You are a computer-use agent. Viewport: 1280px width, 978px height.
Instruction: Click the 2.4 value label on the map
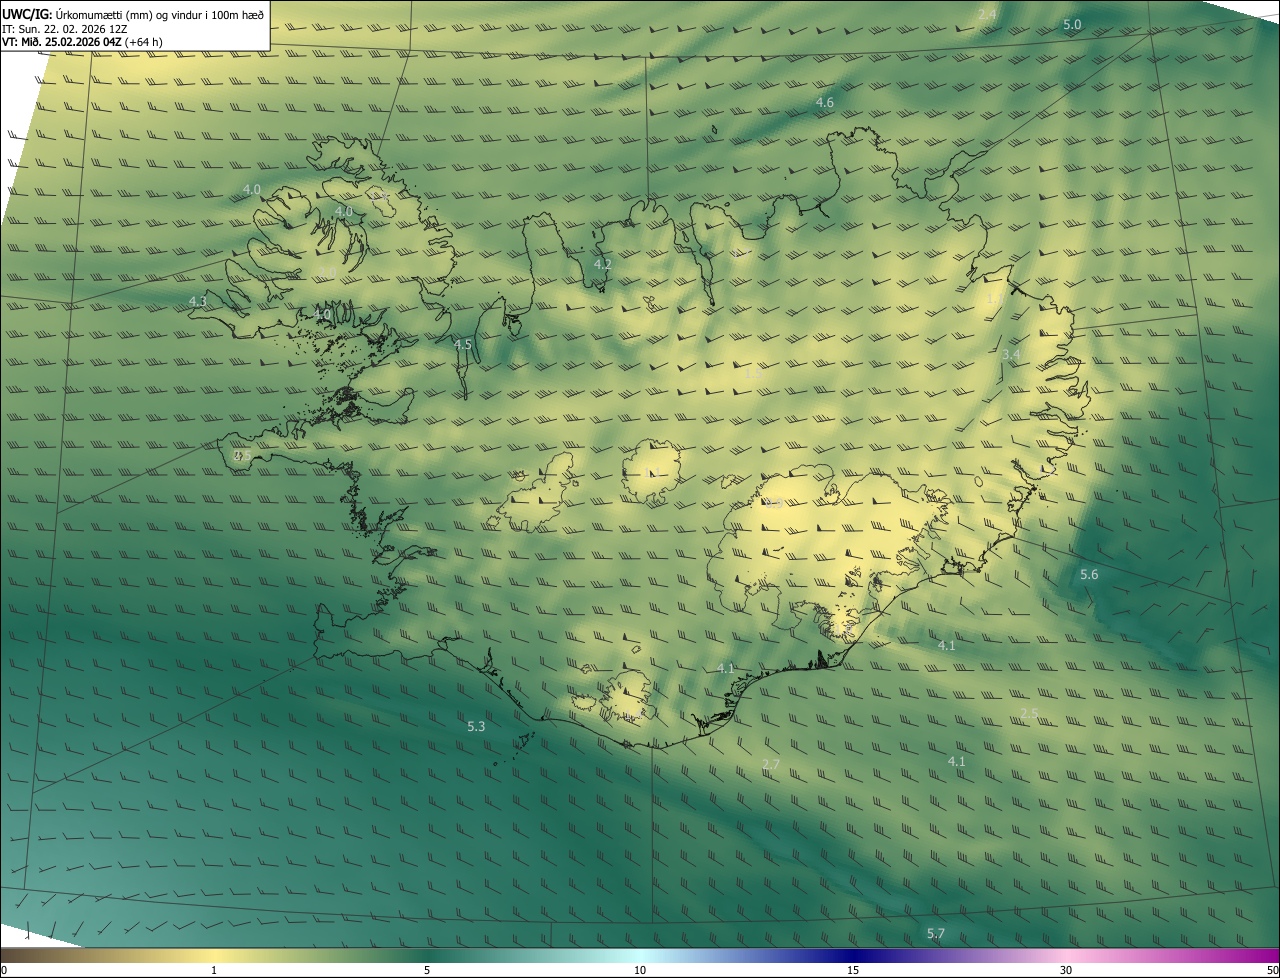(x=987, y=14)
